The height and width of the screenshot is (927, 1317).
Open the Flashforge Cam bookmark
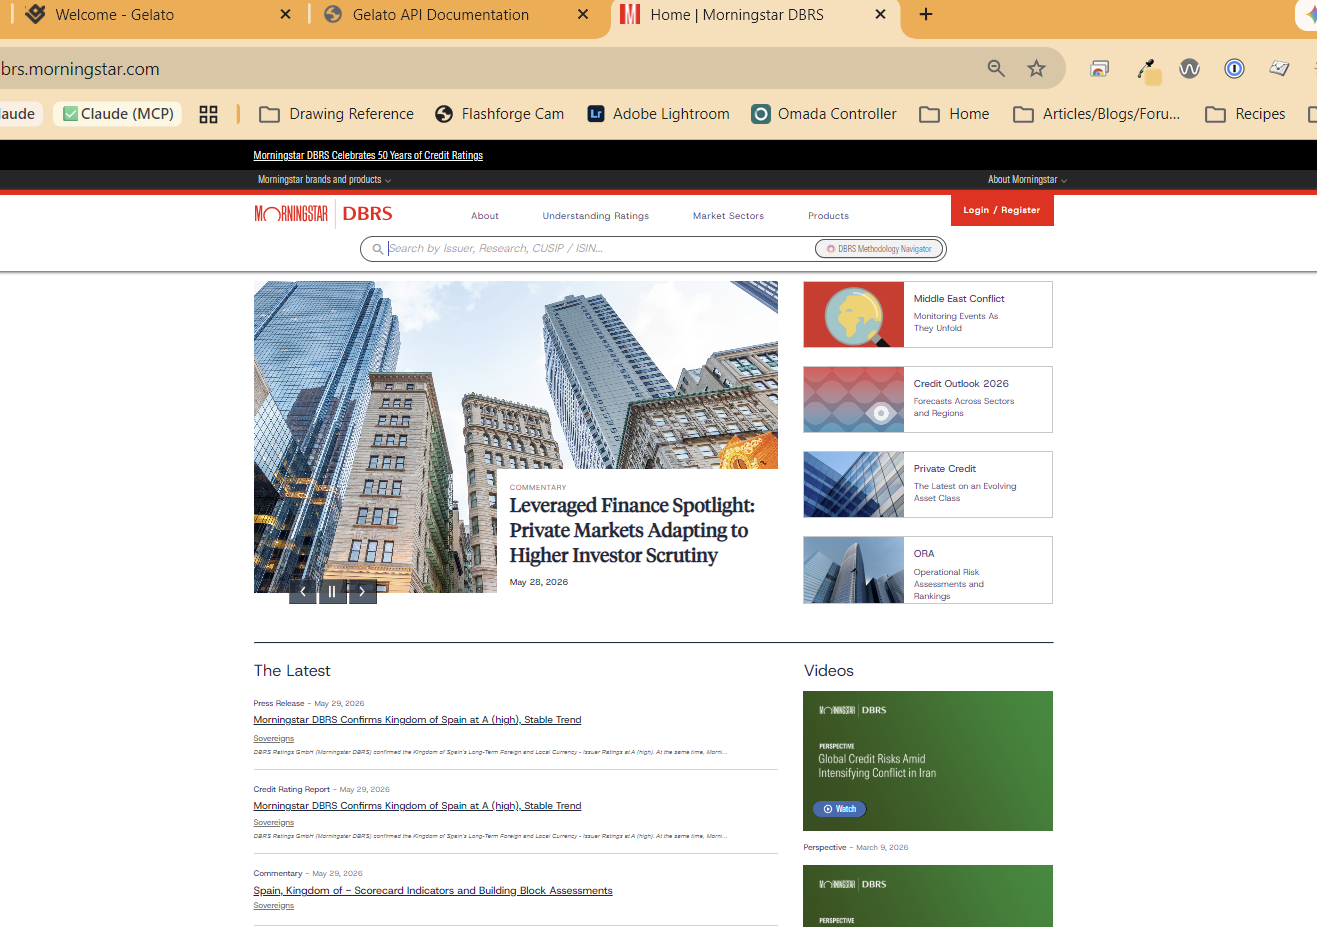click(499, 114)
